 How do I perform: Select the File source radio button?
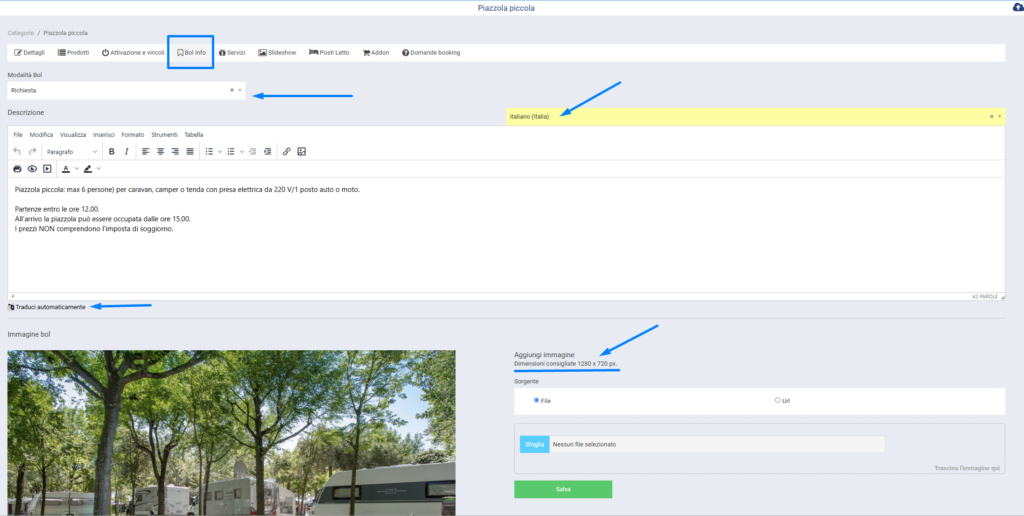point(536,400)
